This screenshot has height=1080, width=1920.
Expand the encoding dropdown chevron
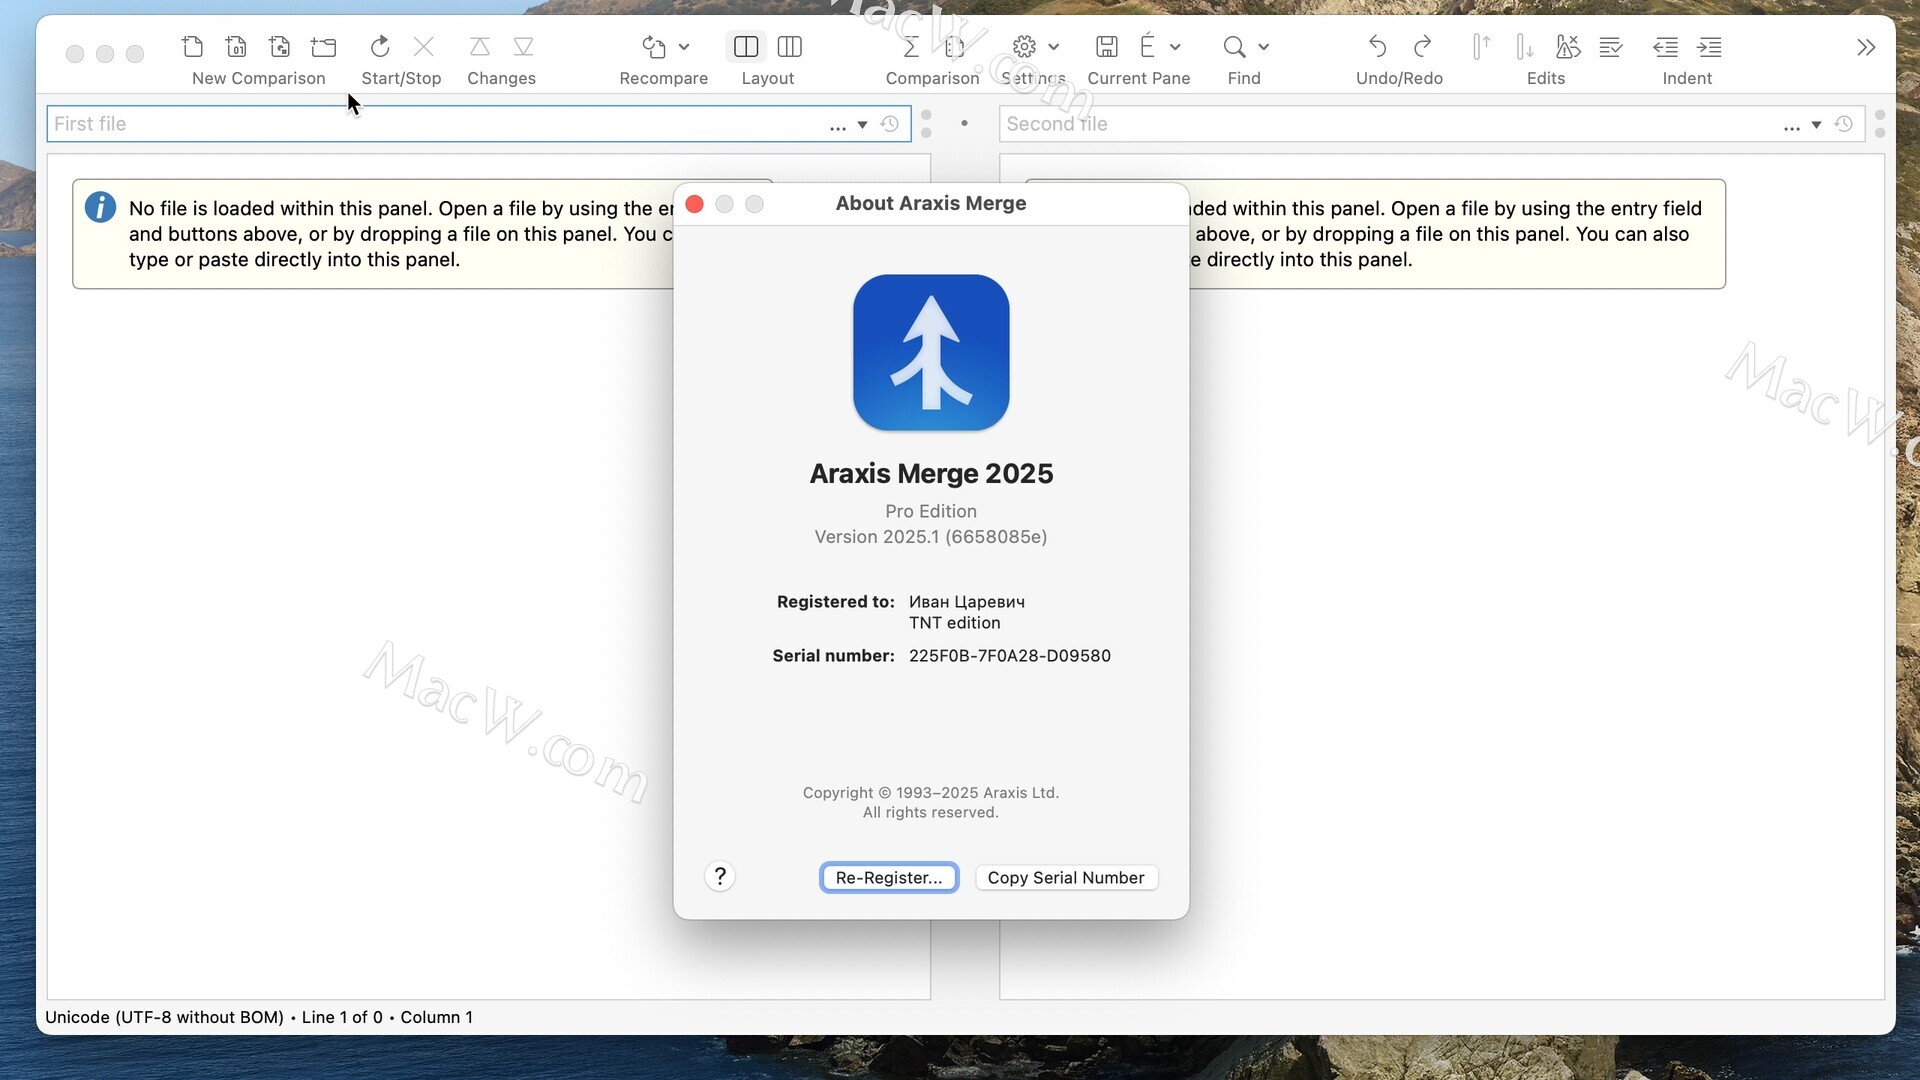[x=1175, y=47]
